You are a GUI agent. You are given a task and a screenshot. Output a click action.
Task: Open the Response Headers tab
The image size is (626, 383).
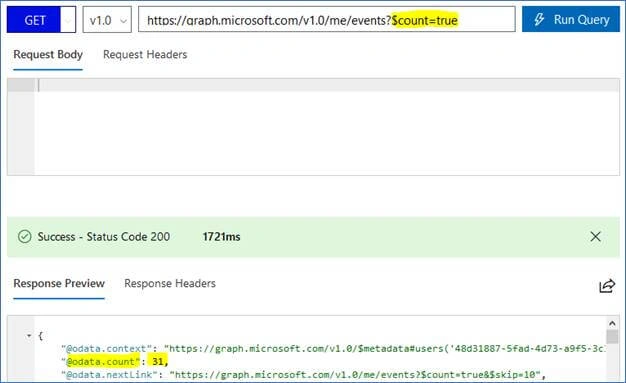pyautogui.click(x=170, y=283)
